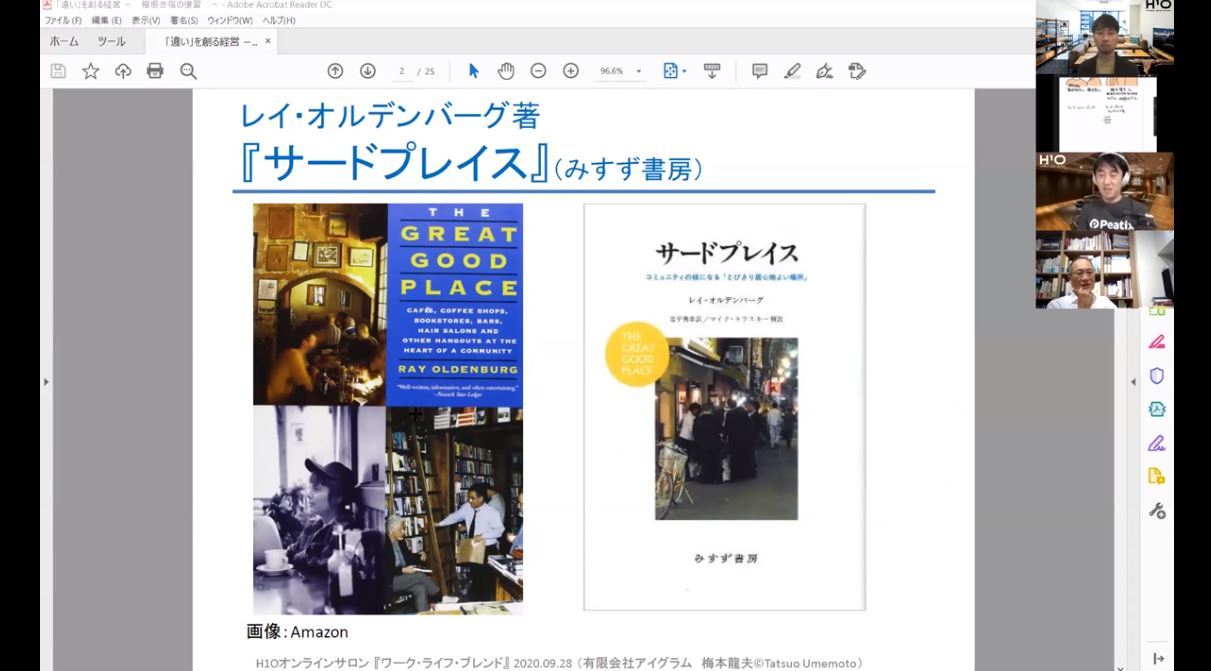Open More Tools wrench icon in right pane
The height and width of the screenshot is (671, 1211).
pyautogui.click(x=1157, y=510)
